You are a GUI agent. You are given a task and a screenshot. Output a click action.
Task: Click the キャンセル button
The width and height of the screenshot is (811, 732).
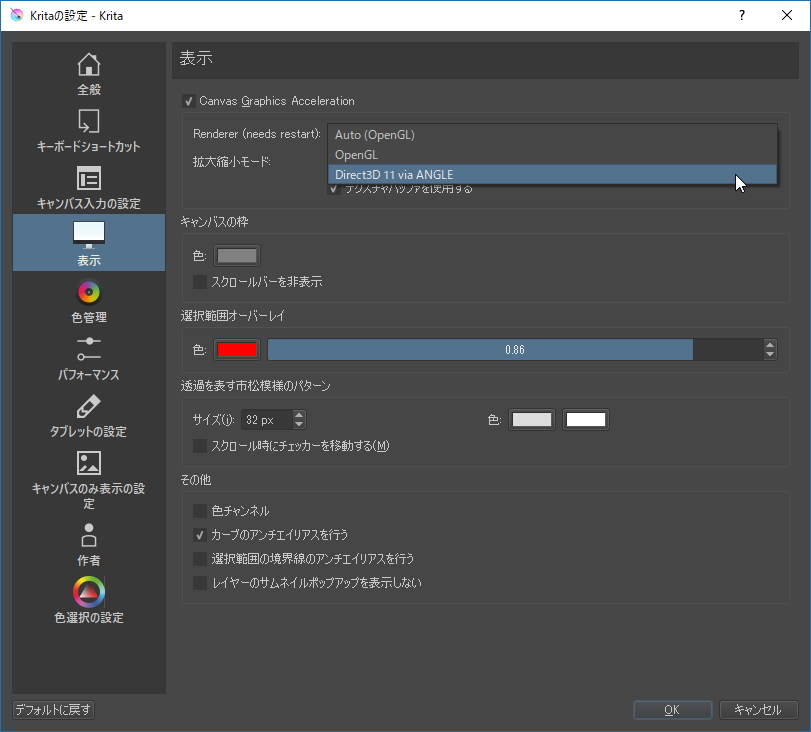pos(758,710)
